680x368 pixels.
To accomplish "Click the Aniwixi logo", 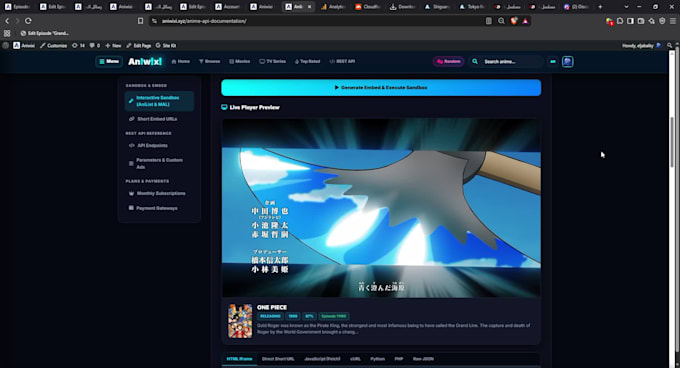I will click(145, 62).
